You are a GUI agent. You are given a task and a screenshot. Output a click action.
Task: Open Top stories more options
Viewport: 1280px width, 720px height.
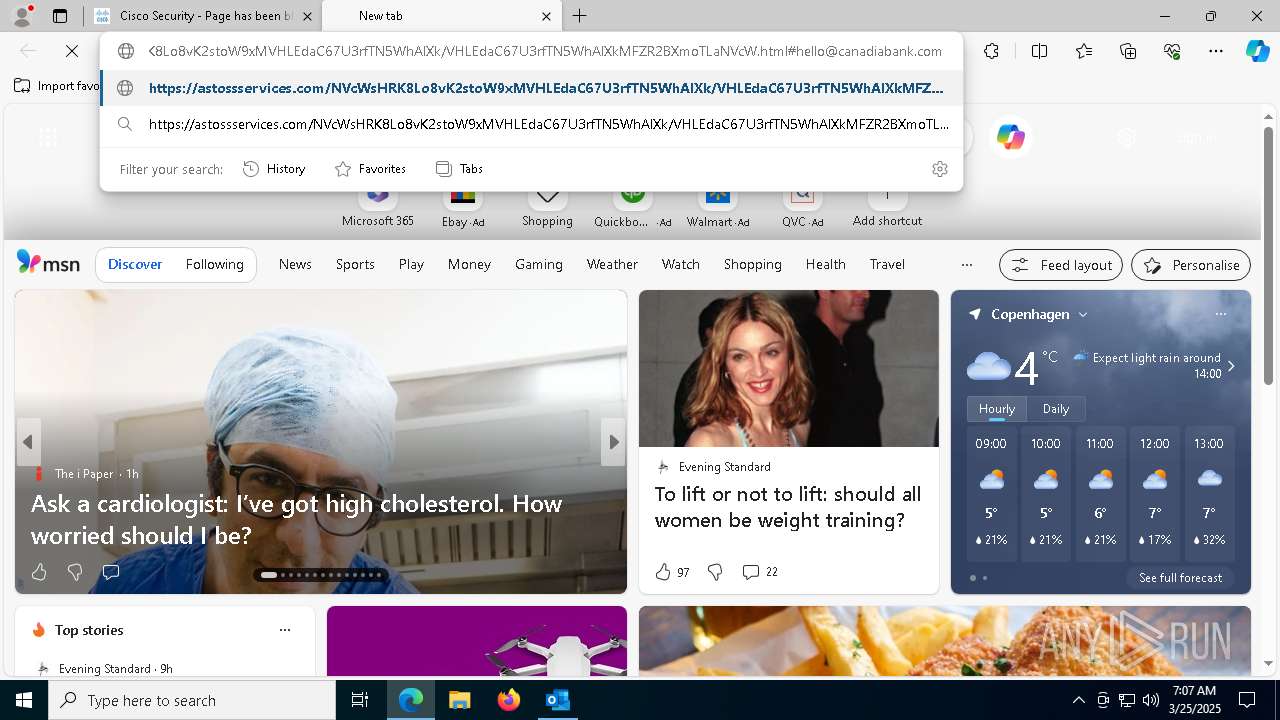click(285, 630)
